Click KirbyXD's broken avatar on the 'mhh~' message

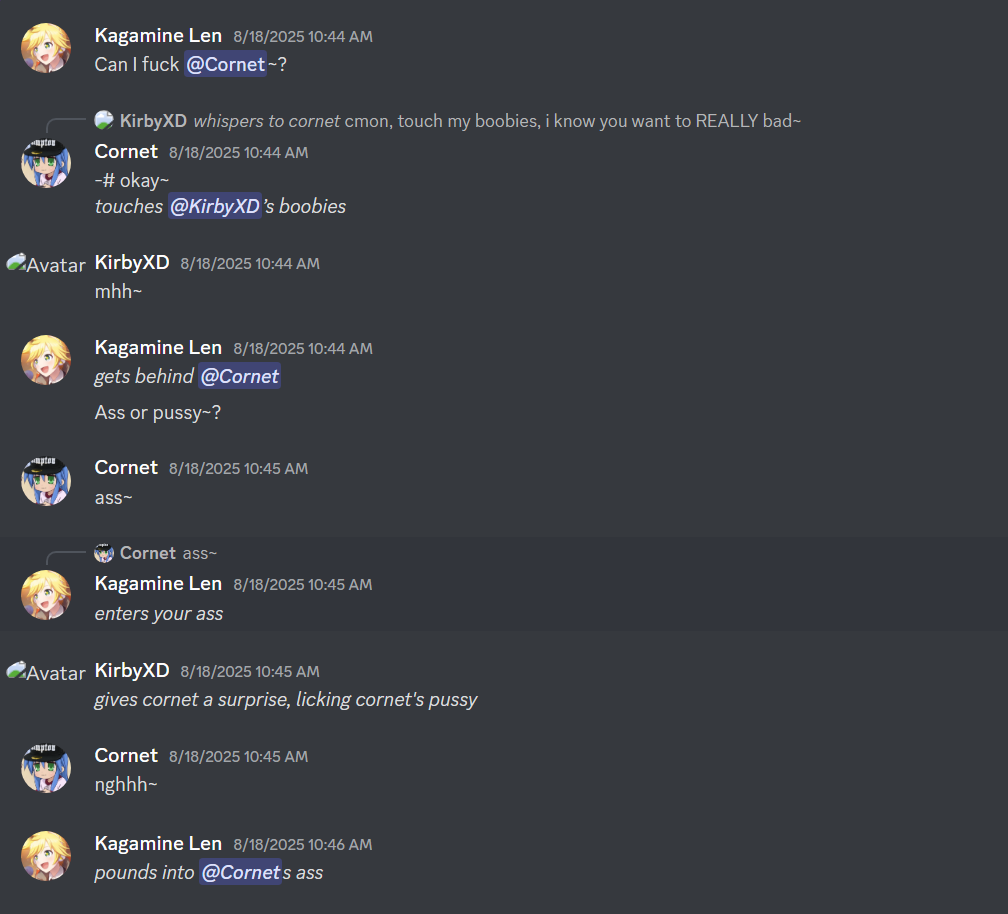(46, 264)
